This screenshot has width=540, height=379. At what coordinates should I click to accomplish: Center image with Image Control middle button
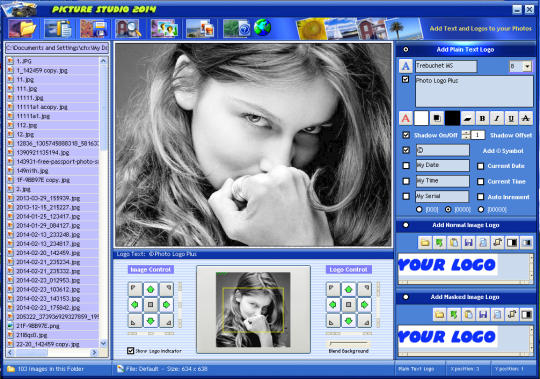click(150, 305)
